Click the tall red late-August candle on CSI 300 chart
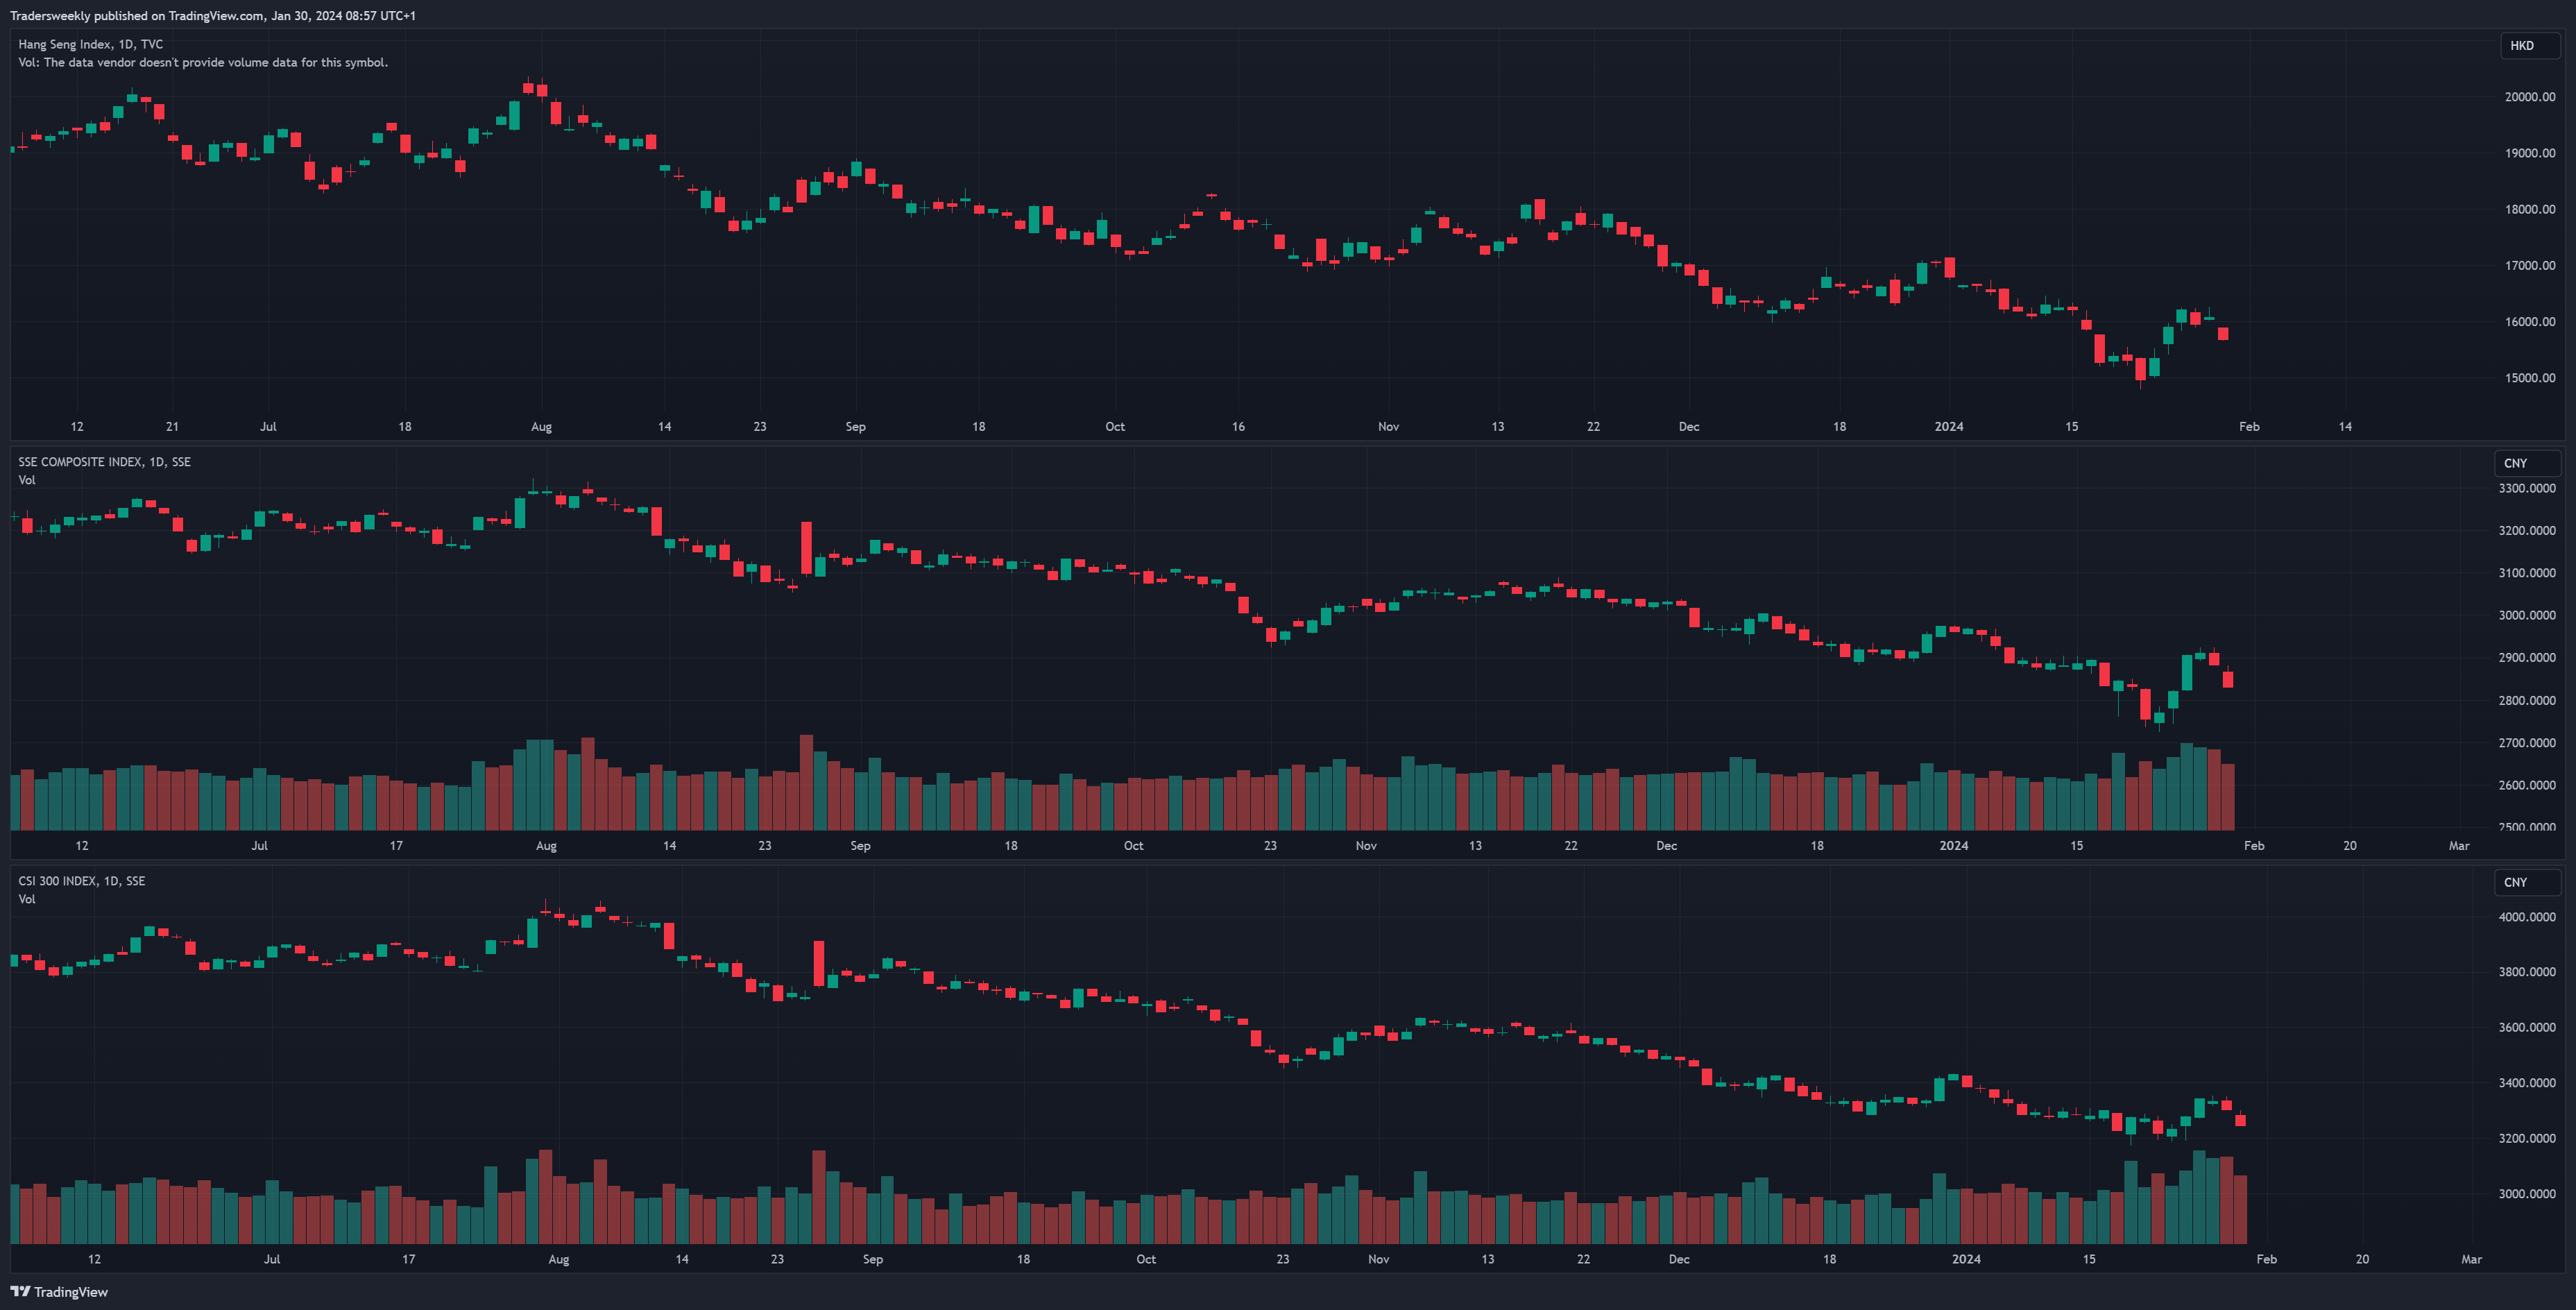 pyautogui.click(x=819, y=963)
